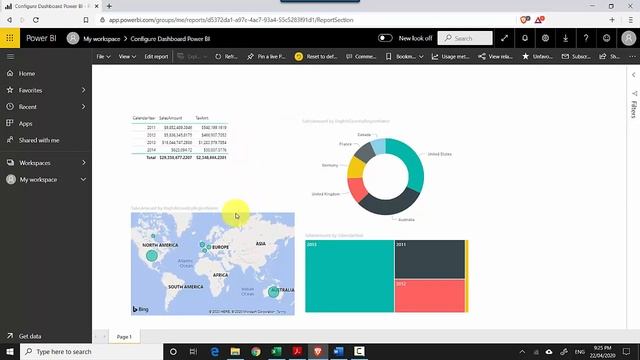Click the Share toolbar button
The image size is (640, 360).
609,56
